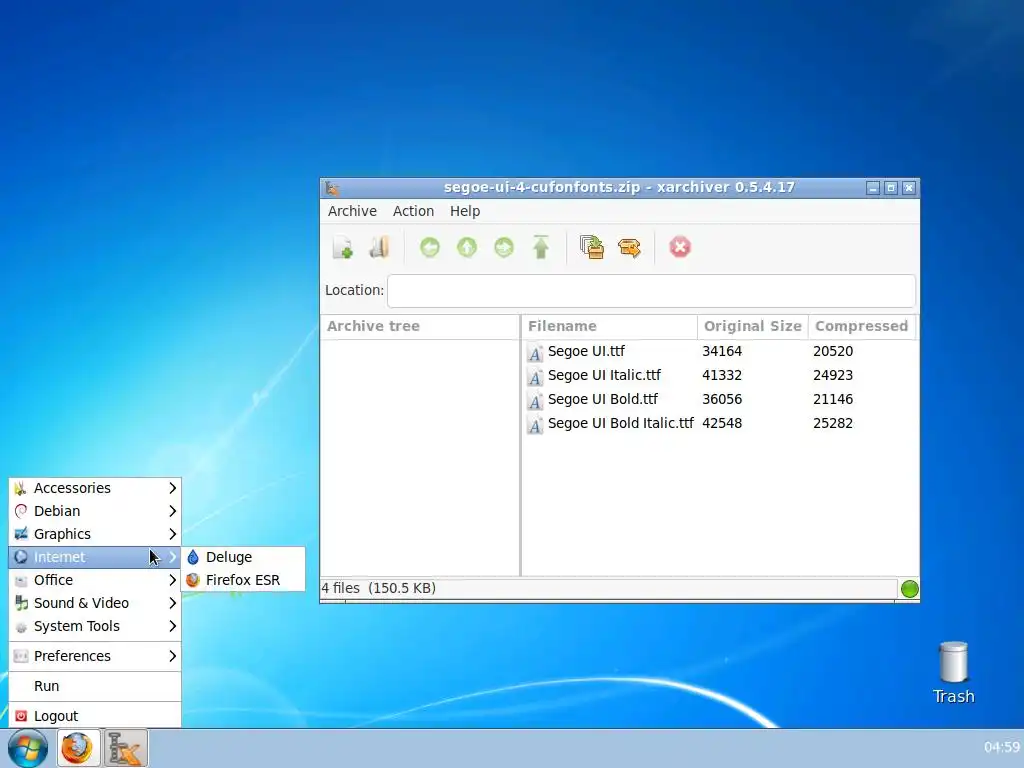Open the Action menu
The height and width of the screenshot is (768, 1024).
[x=413, y=211]
